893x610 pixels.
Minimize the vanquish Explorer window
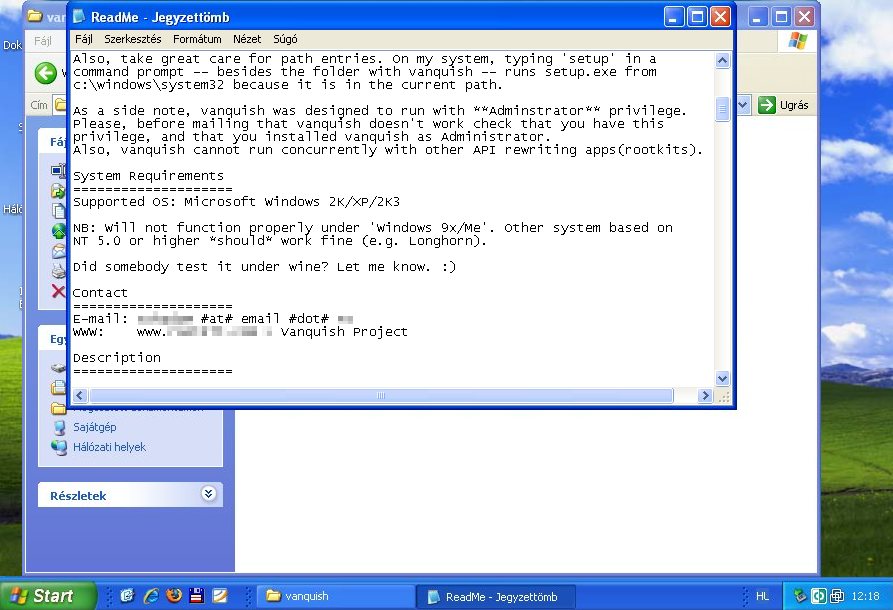click(x=757, y=17)
